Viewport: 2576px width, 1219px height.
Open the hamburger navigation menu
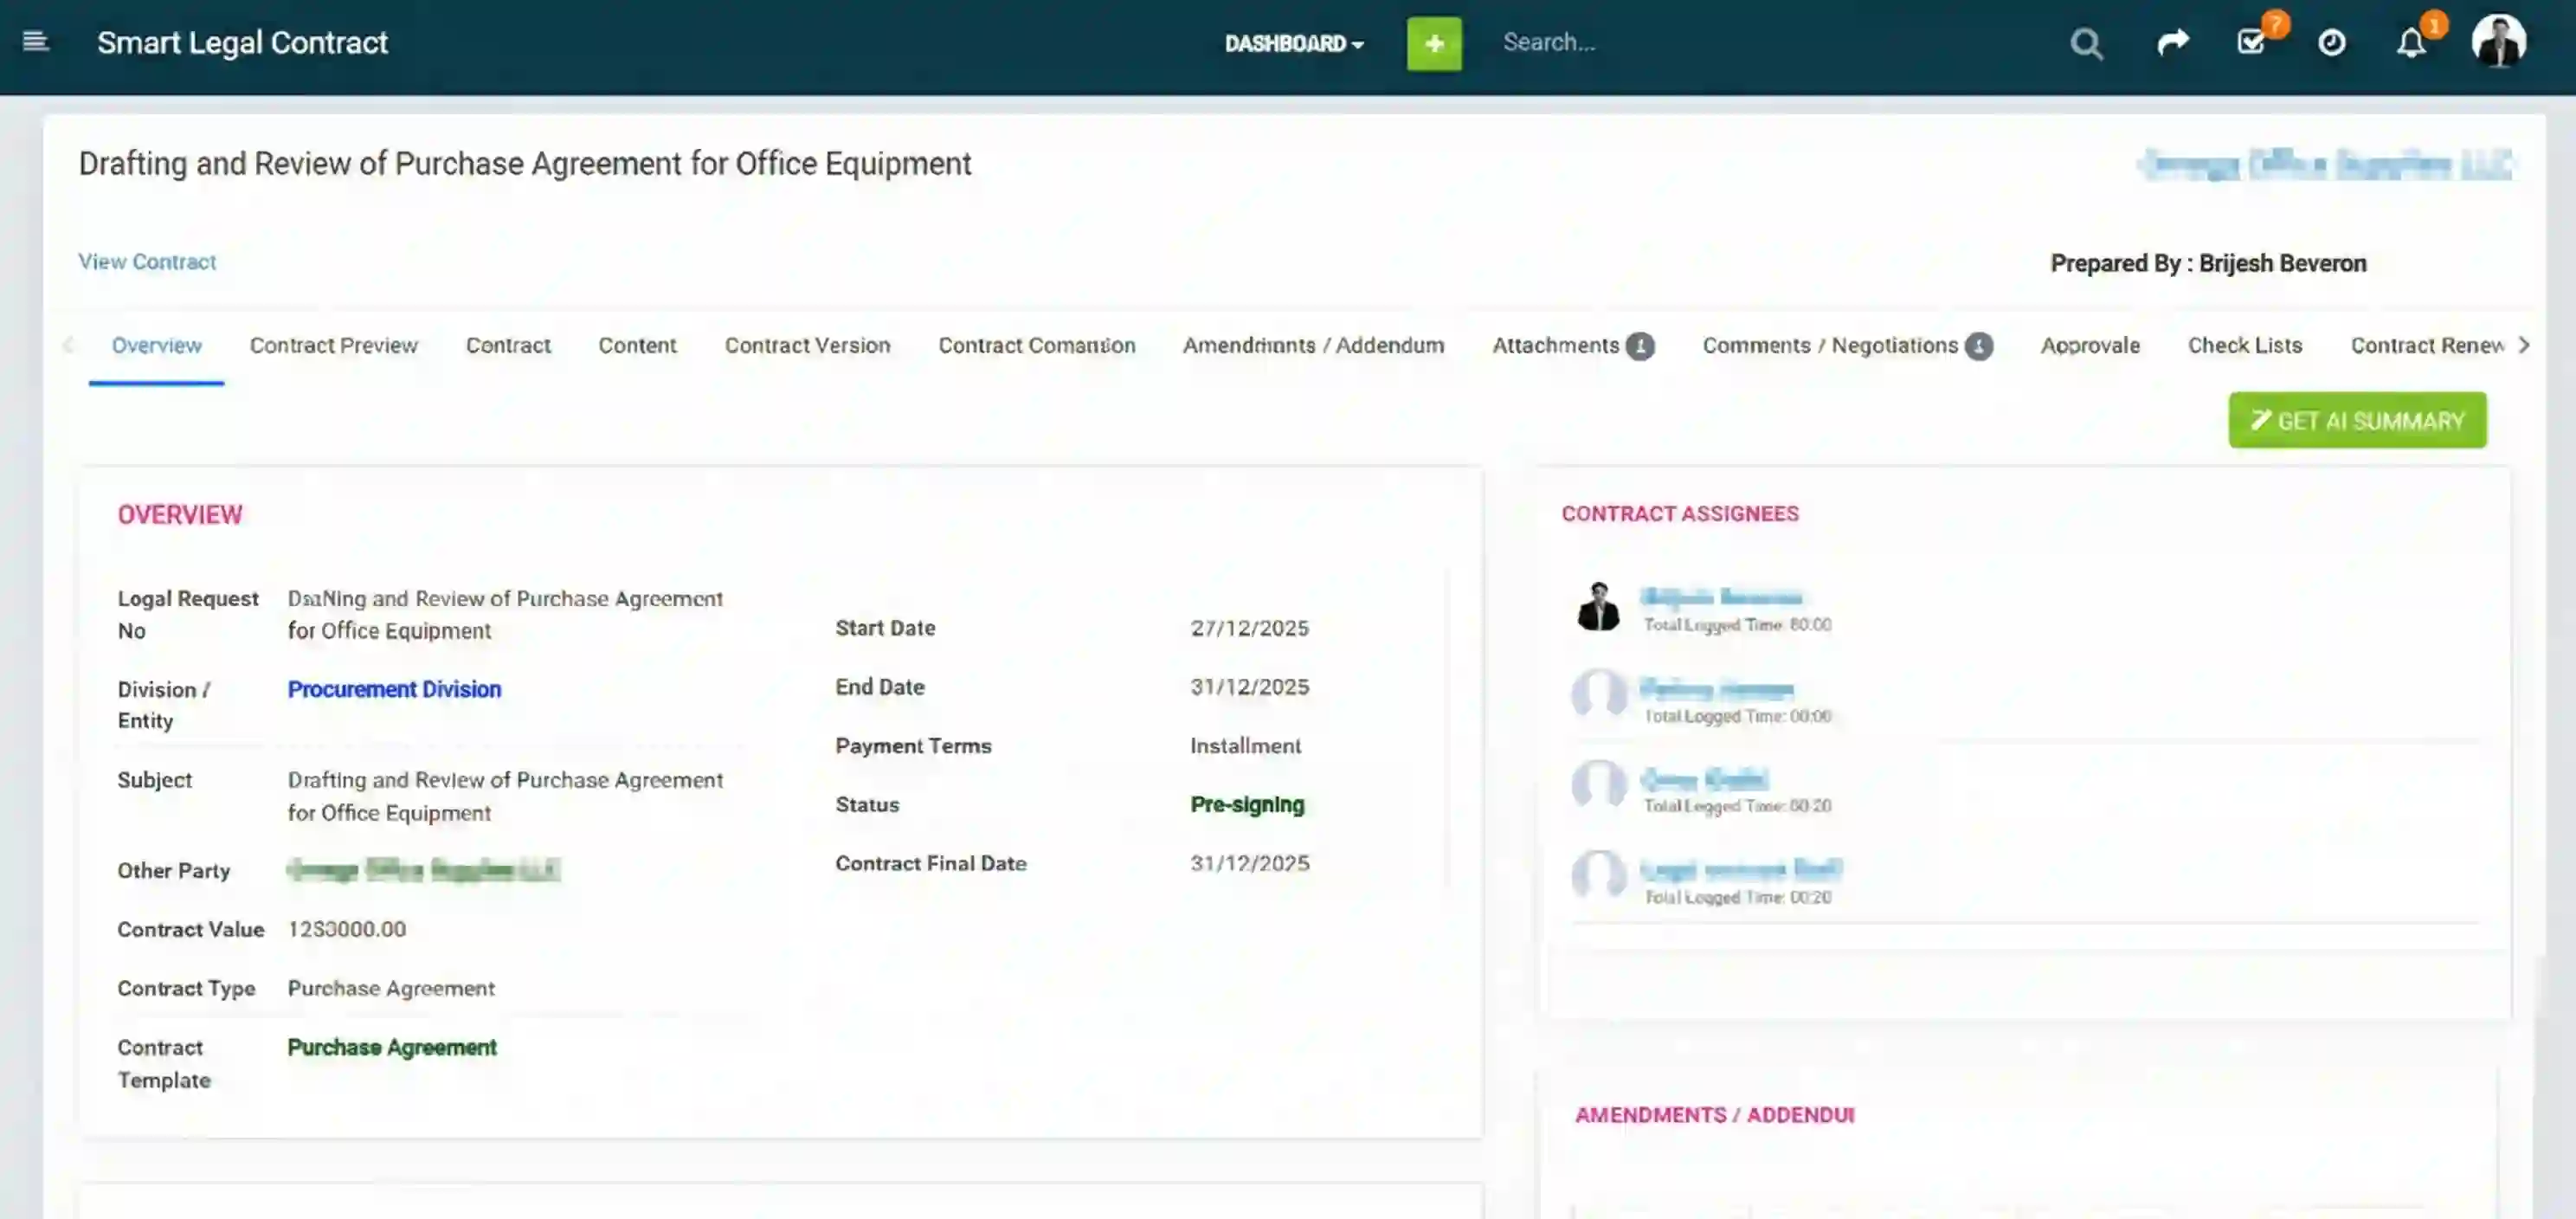36,42
